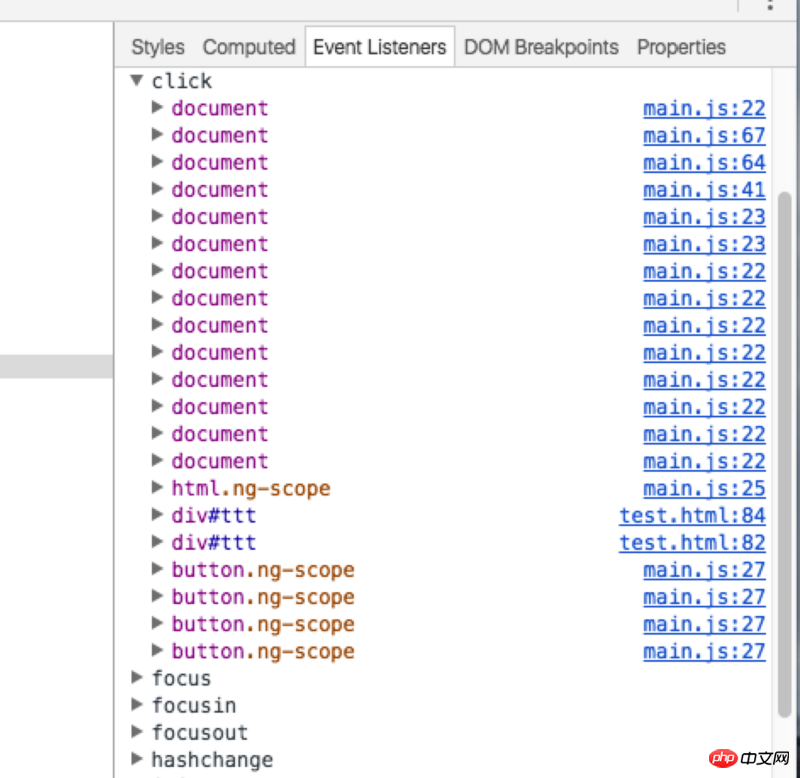Expand the document listener for main.js:67
The image size is (800, 778).
[x=157, y=135]
